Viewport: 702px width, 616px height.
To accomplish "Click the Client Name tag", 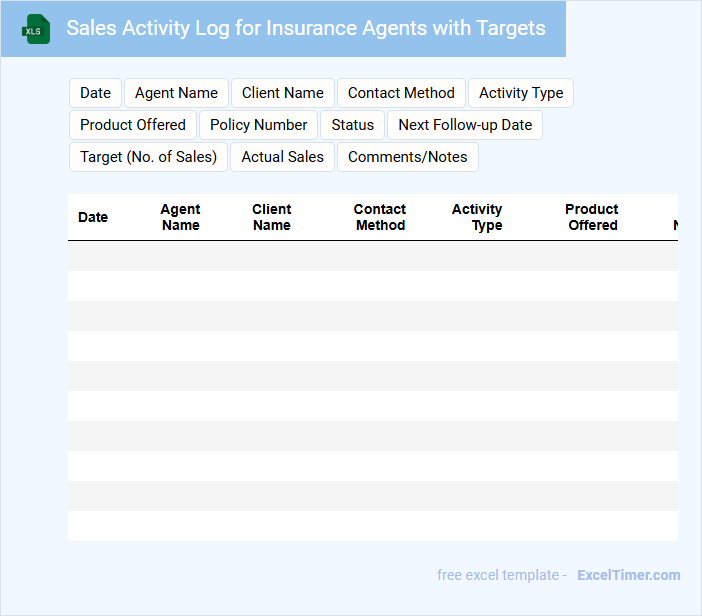I will pos(282,93).
